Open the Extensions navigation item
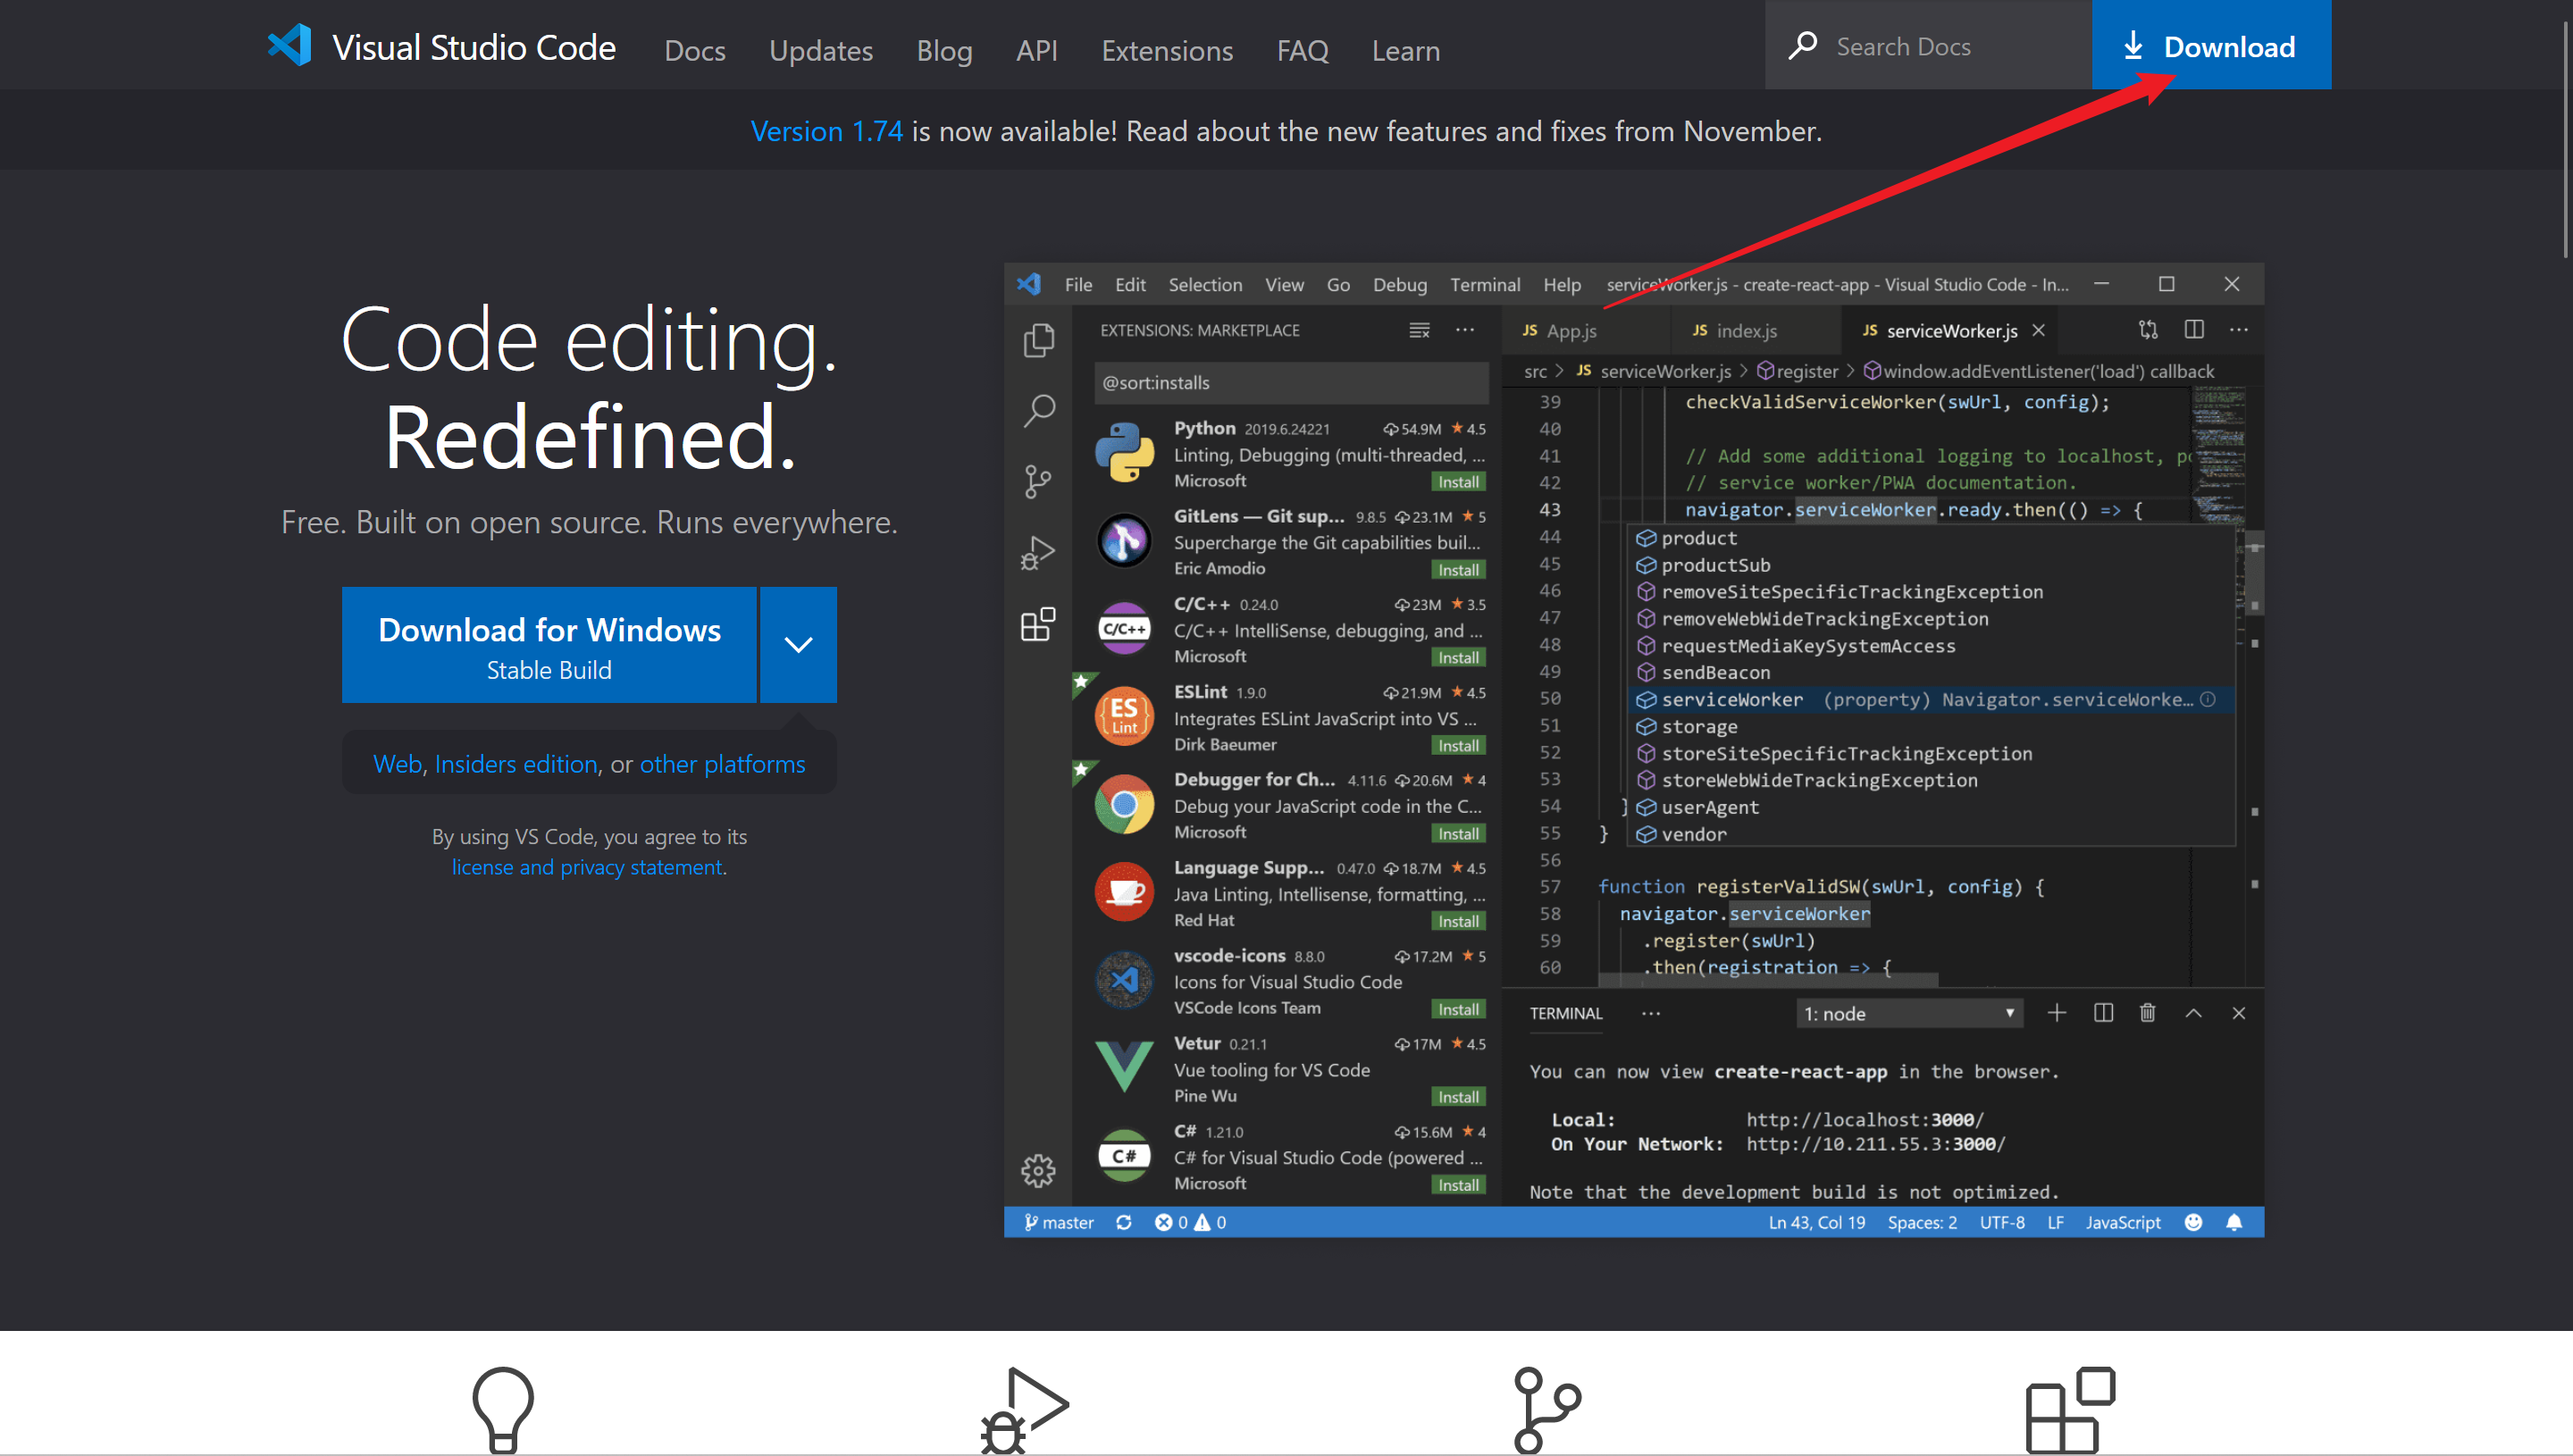Image resolution: width=2573 pixels, height=1456 pixels. pyautogui.click(x=1167, y=50)
